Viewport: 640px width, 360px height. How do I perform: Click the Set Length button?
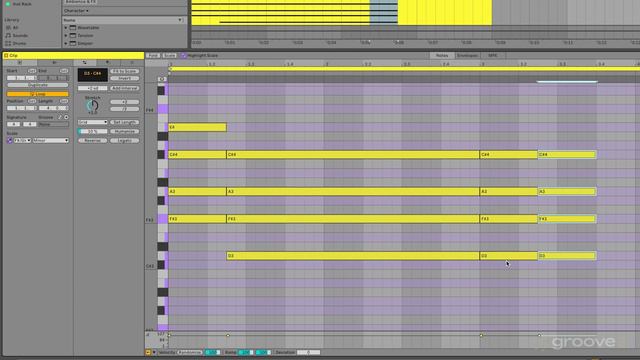pos(124,122)
